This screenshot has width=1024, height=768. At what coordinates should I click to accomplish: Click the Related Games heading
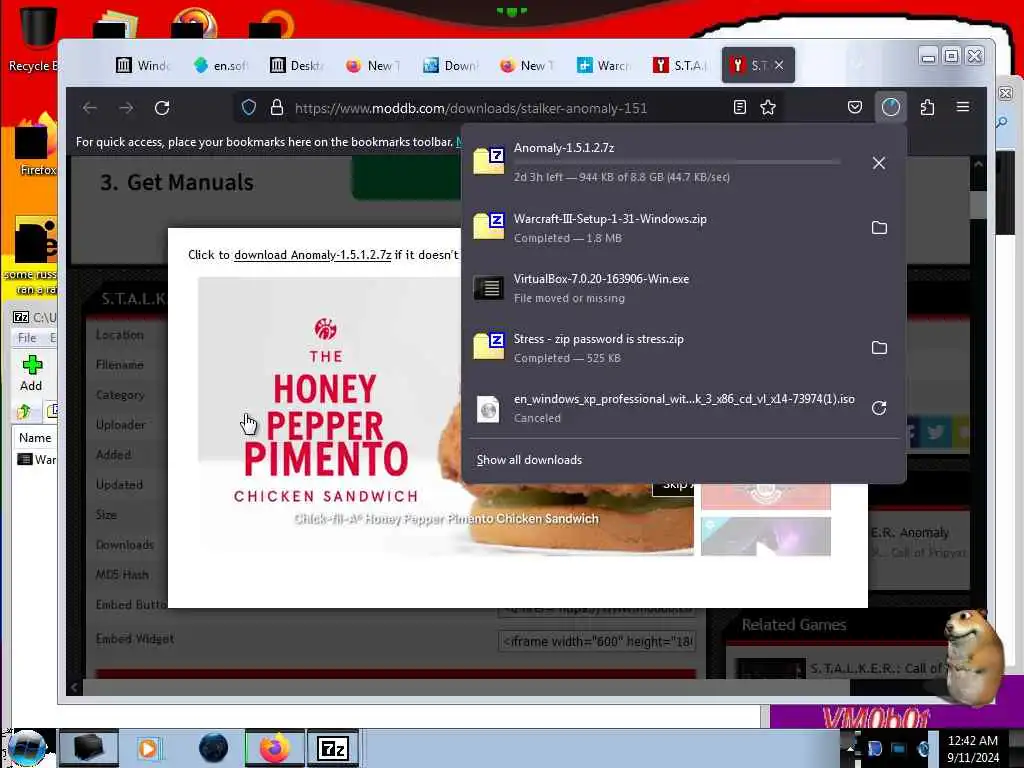click(793, 625)
